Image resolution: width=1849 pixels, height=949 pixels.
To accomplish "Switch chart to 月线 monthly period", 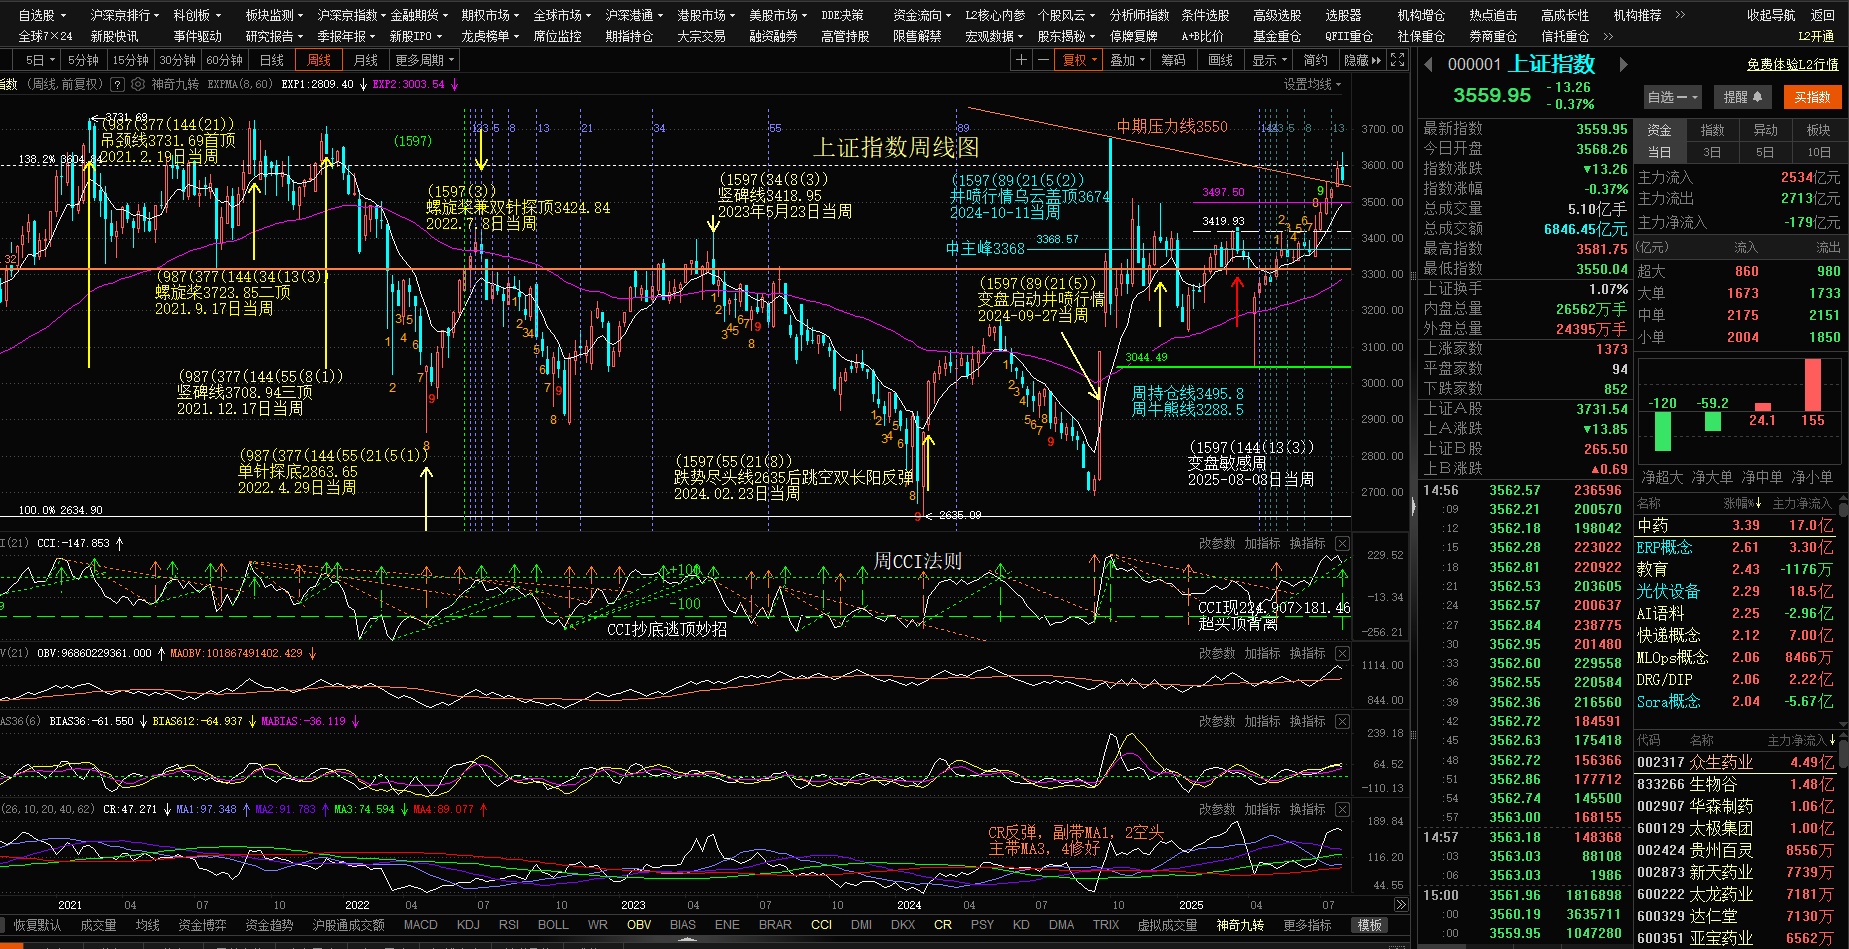I will point(366,60).
